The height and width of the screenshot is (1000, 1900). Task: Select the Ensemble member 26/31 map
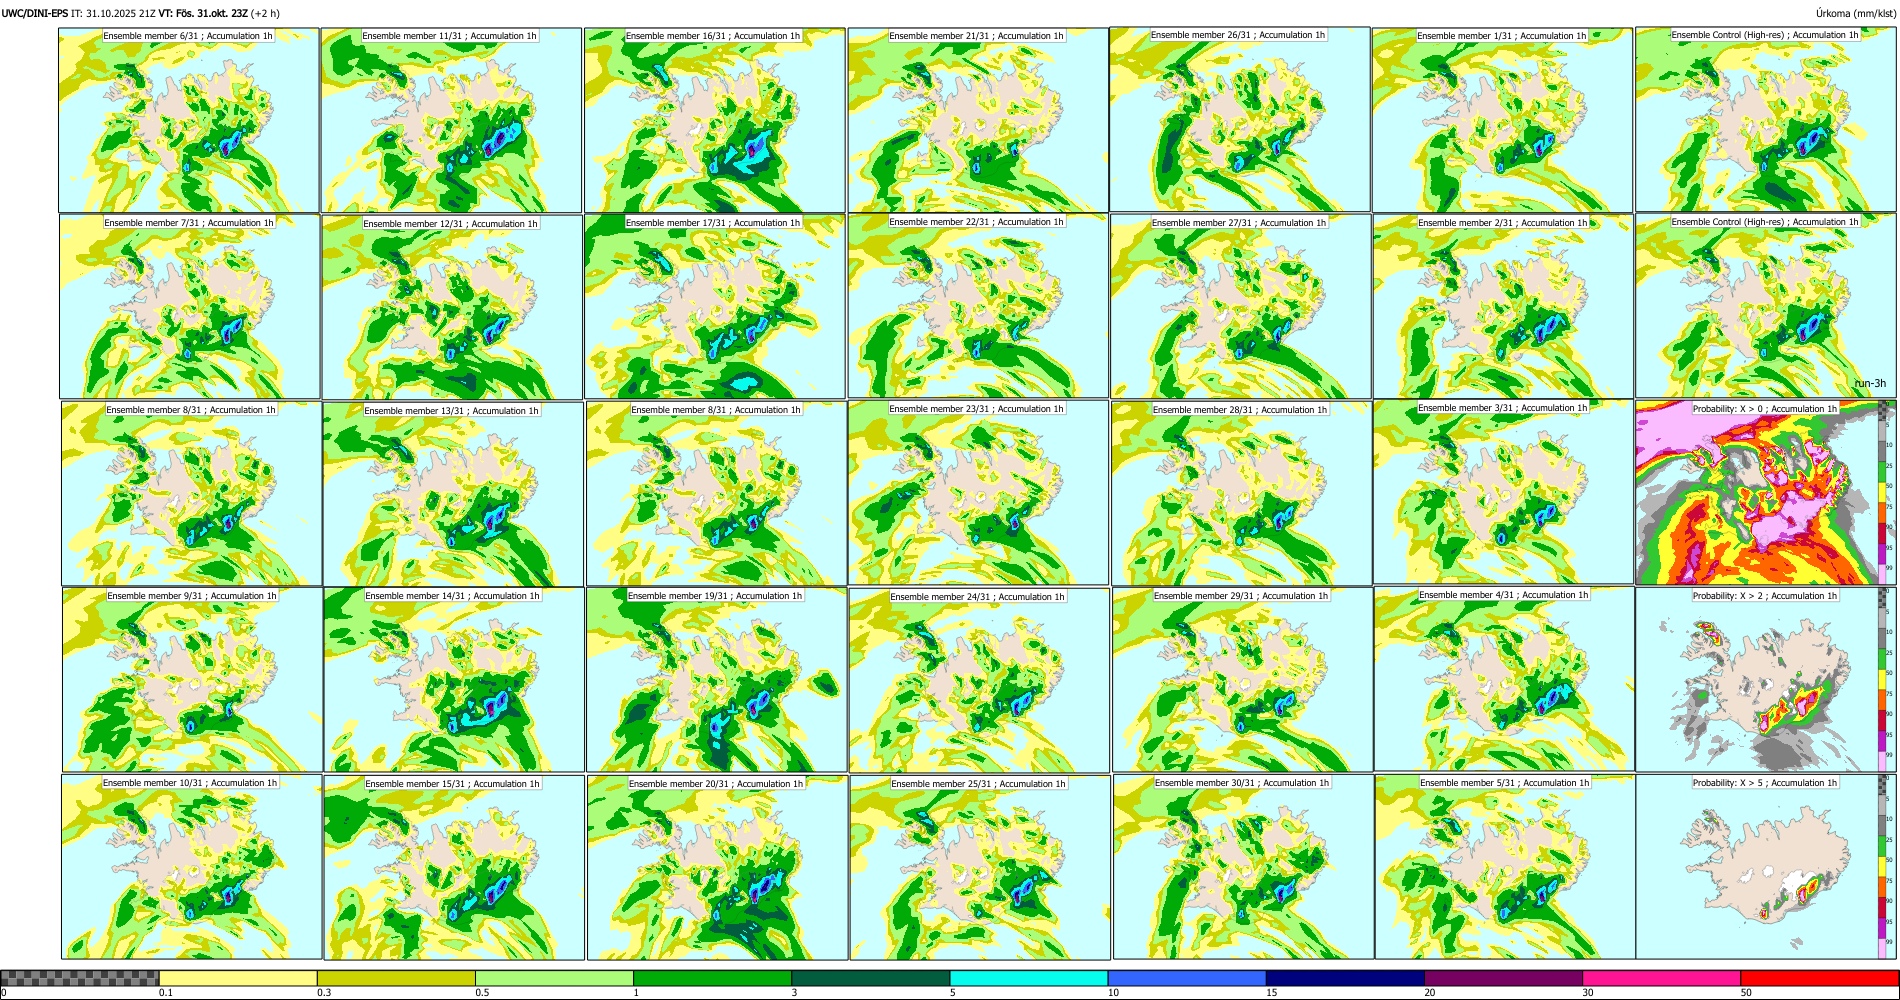pos(1240,119)
